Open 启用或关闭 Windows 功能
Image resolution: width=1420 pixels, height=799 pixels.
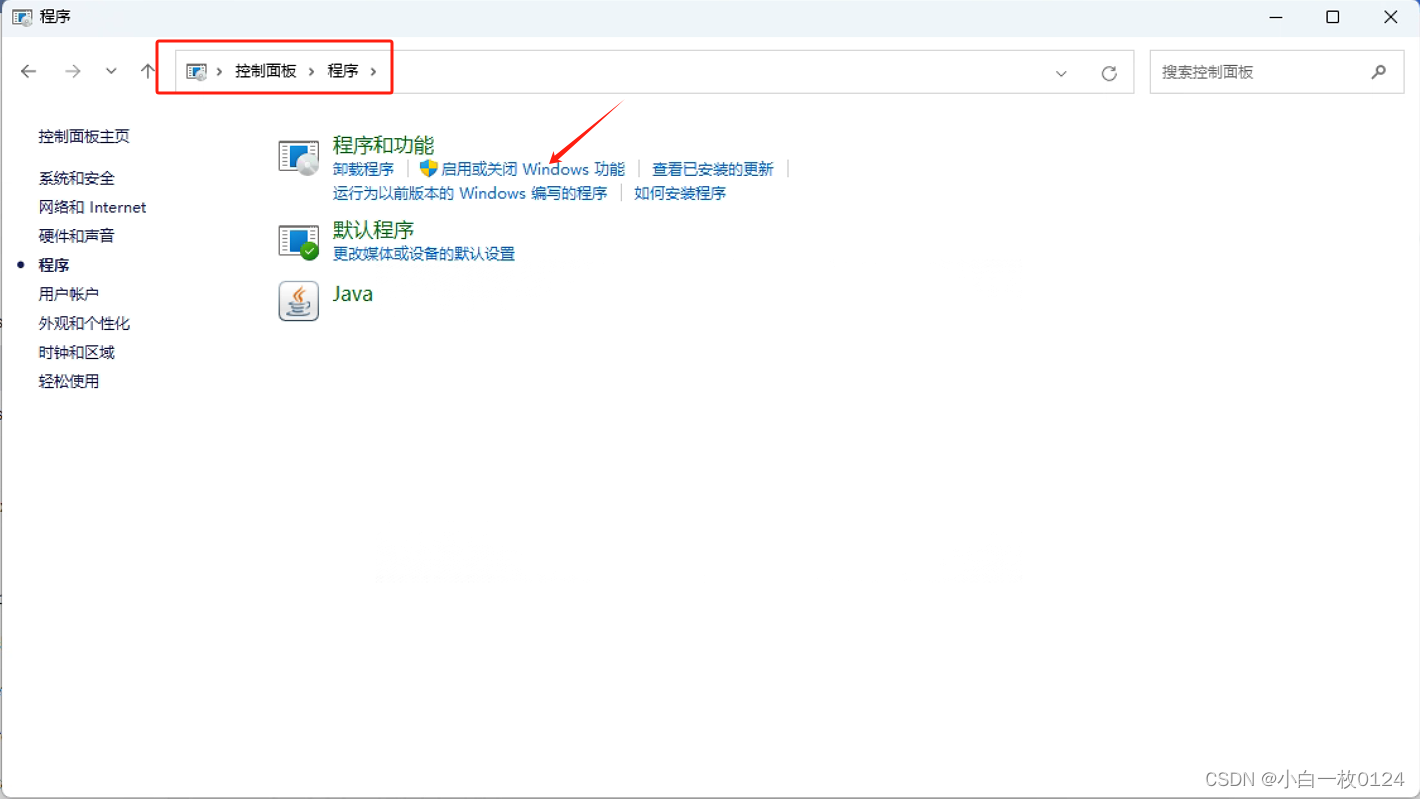[x=533, y=169]
